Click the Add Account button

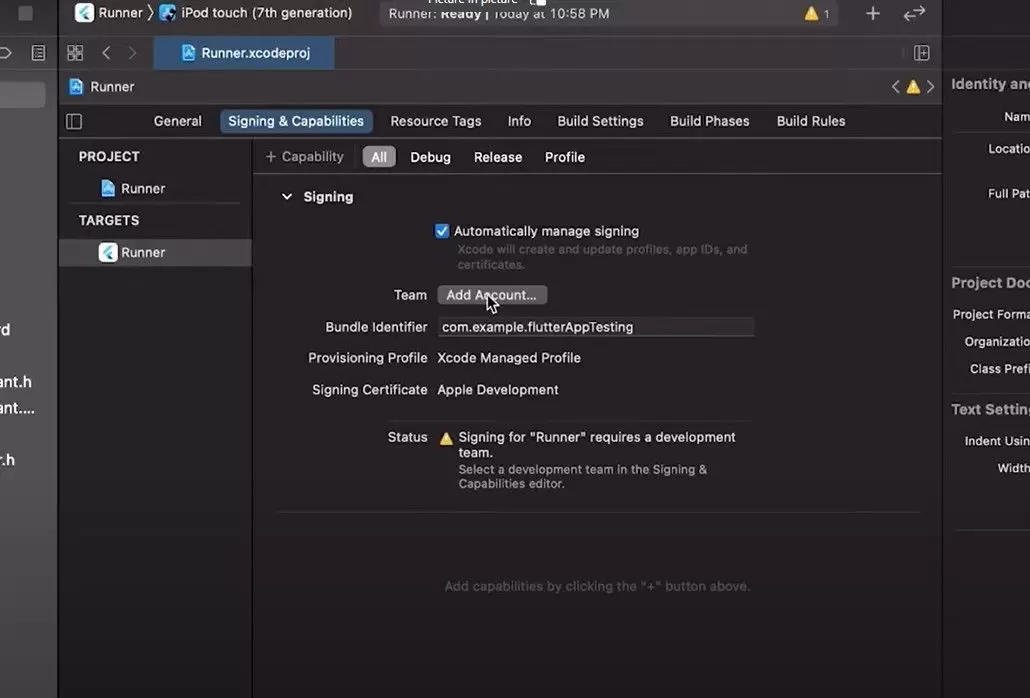tap(492, 295)
